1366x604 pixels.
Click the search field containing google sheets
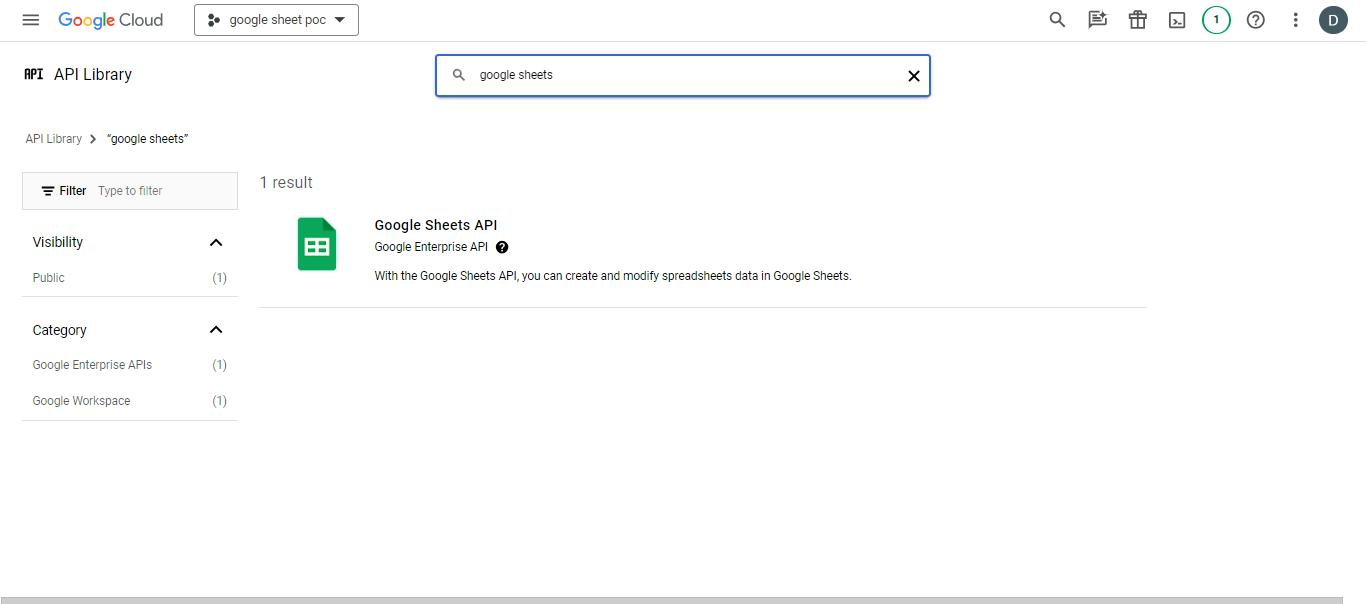click(x=683, y=75)
